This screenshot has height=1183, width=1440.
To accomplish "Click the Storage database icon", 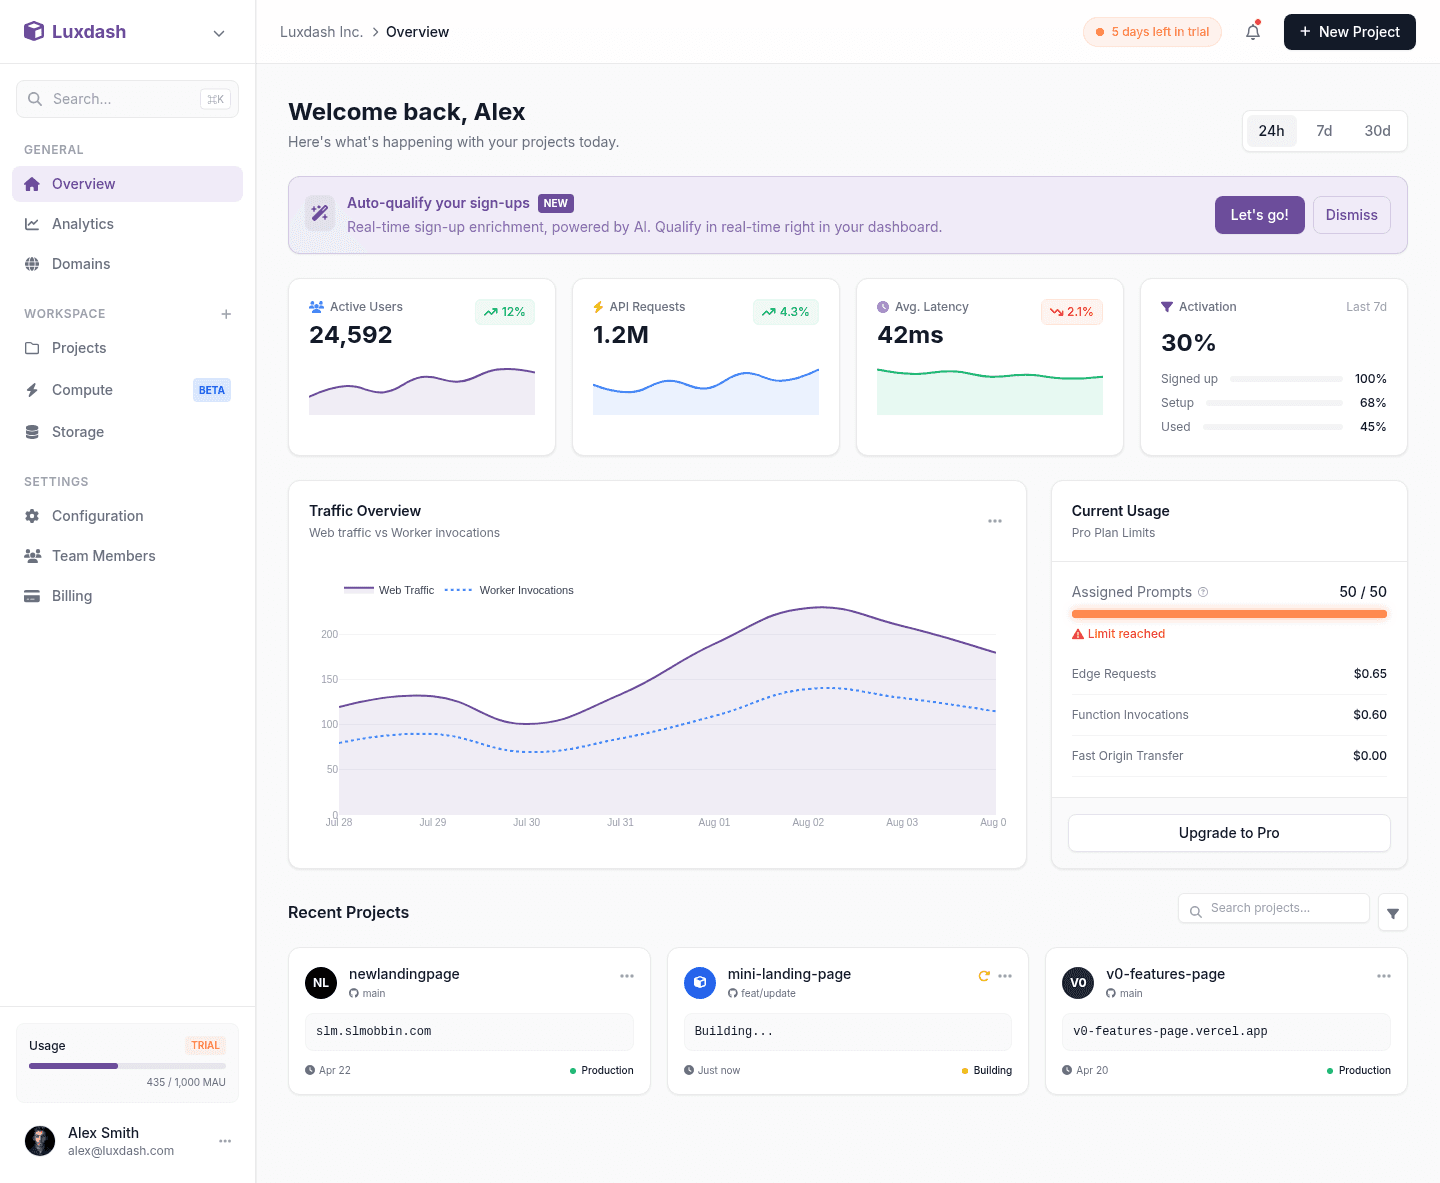I will (x=32, y=432).
